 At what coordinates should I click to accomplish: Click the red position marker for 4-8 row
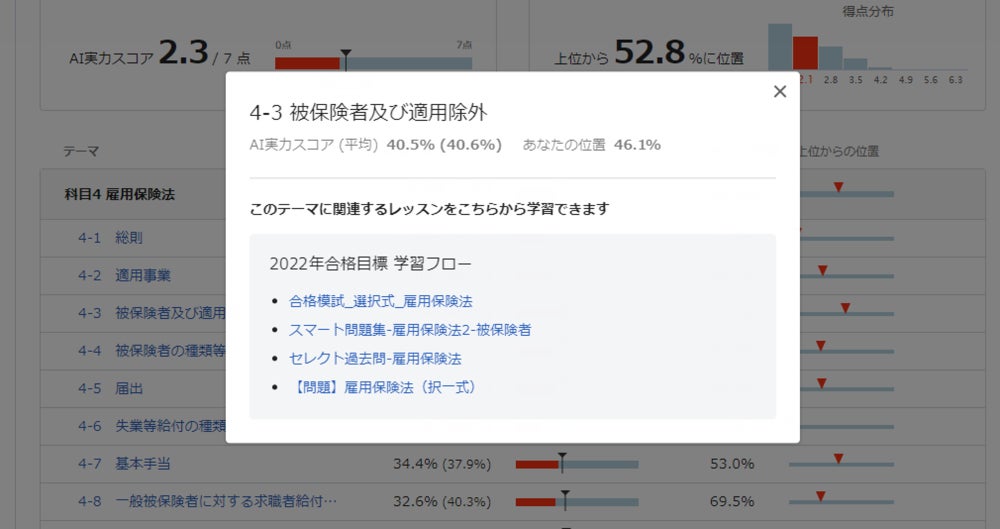click(821, 495)
